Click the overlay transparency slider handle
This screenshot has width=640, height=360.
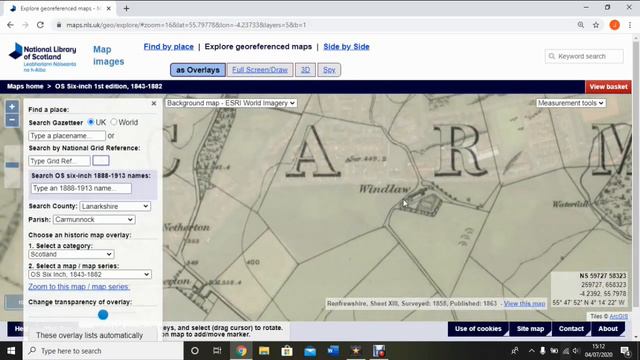point(103,315)
